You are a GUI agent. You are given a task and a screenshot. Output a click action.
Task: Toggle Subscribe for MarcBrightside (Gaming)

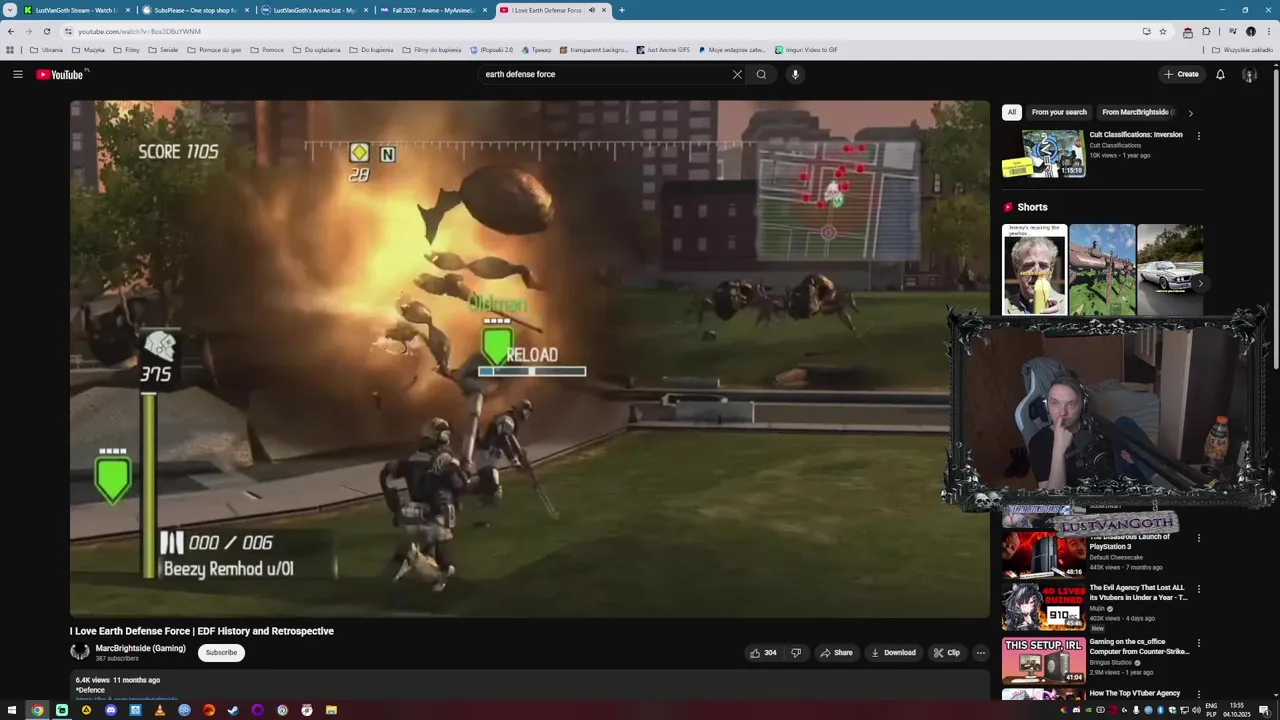221,652
